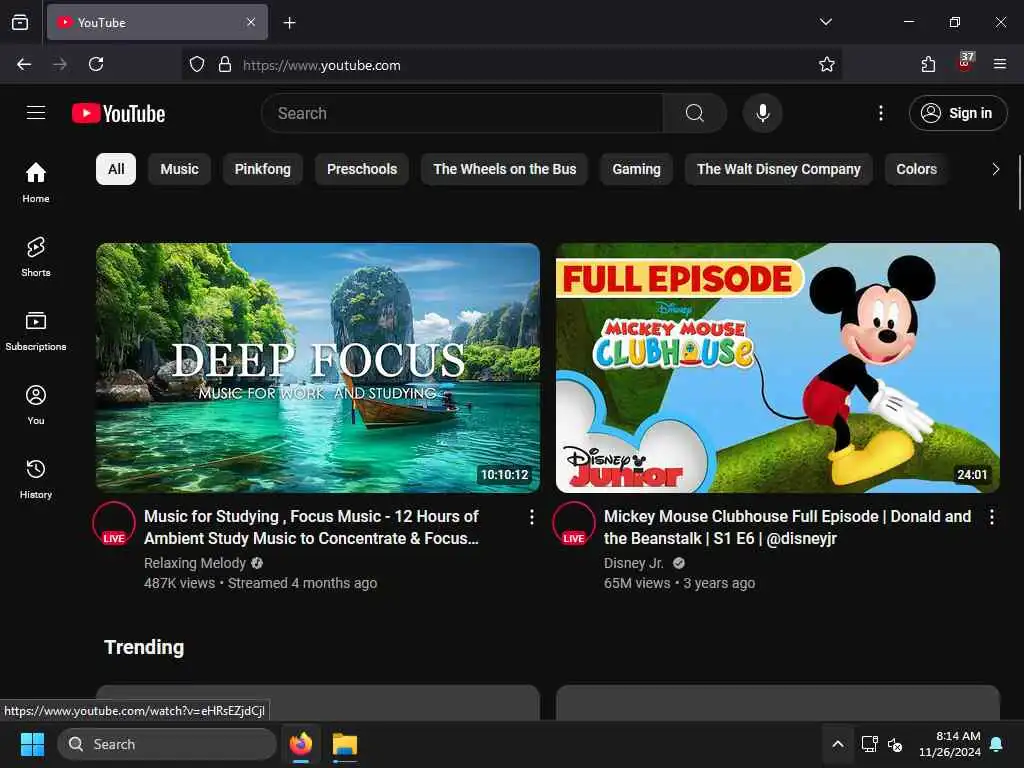Open the Firefox application menu

1000,64
